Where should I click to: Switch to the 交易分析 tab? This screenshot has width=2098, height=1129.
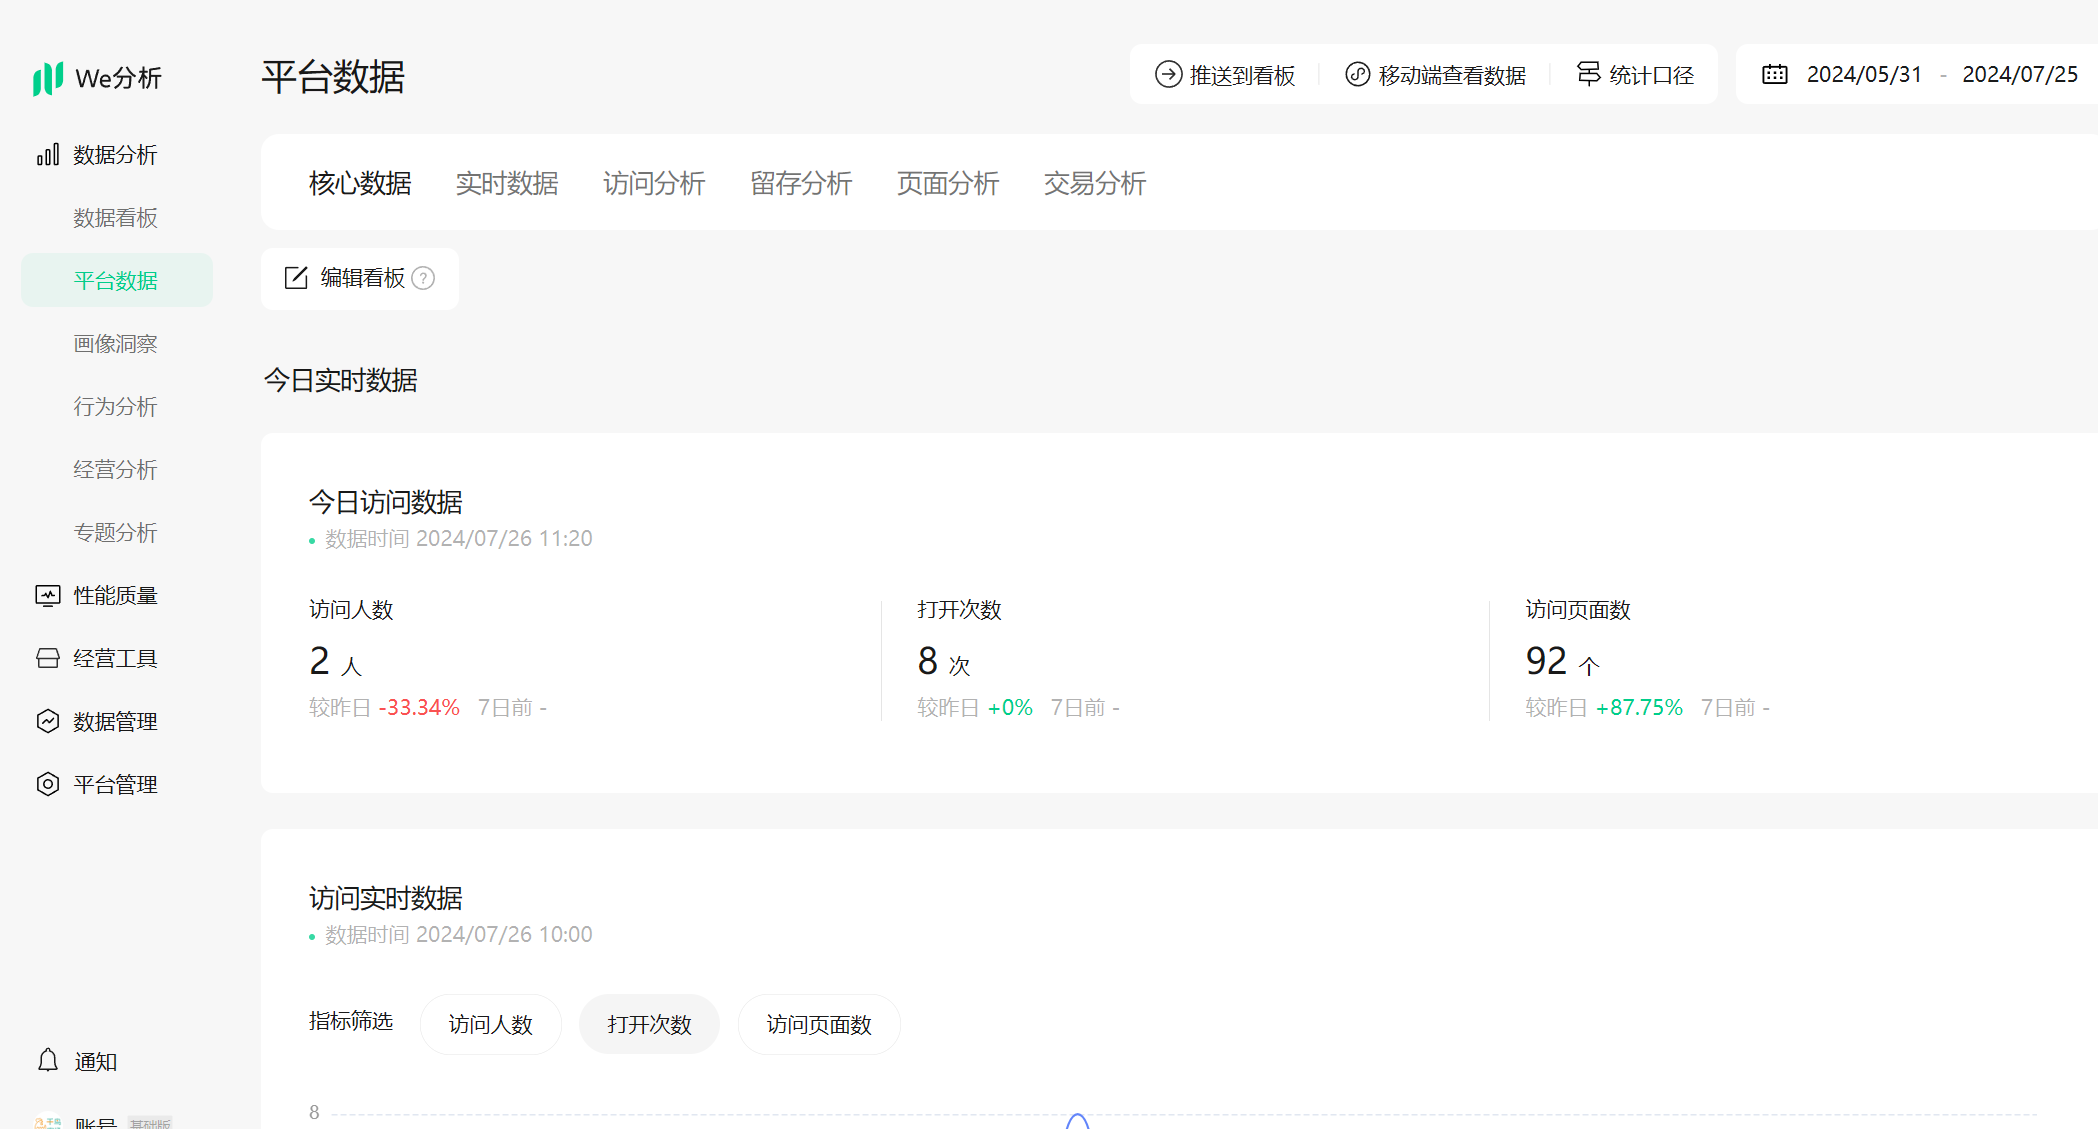tap(1094, 184)
